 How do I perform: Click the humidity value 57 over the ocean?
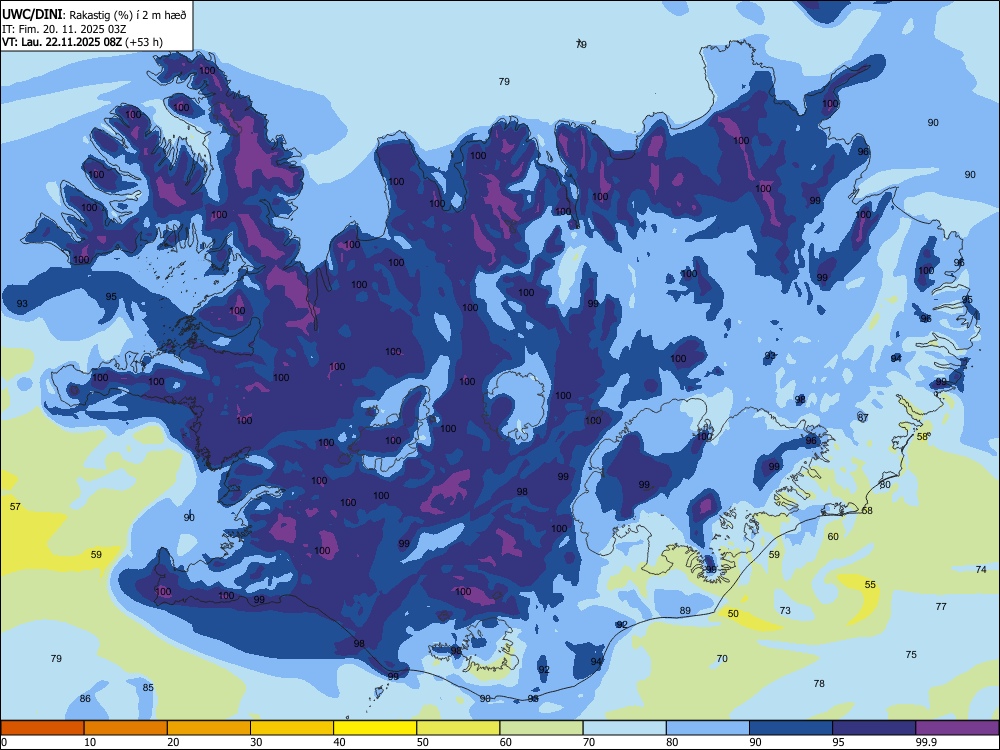[15, 506]
